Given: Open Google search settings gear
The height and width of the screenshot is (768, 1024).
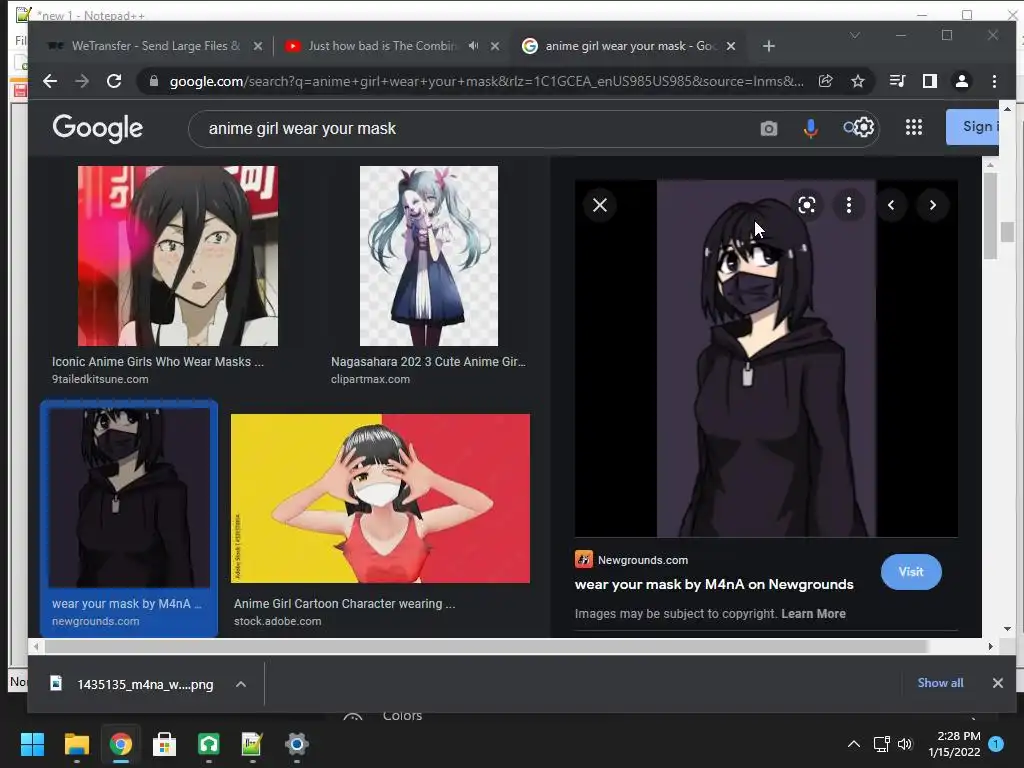Looking at the screenshot, I should 864,127.
